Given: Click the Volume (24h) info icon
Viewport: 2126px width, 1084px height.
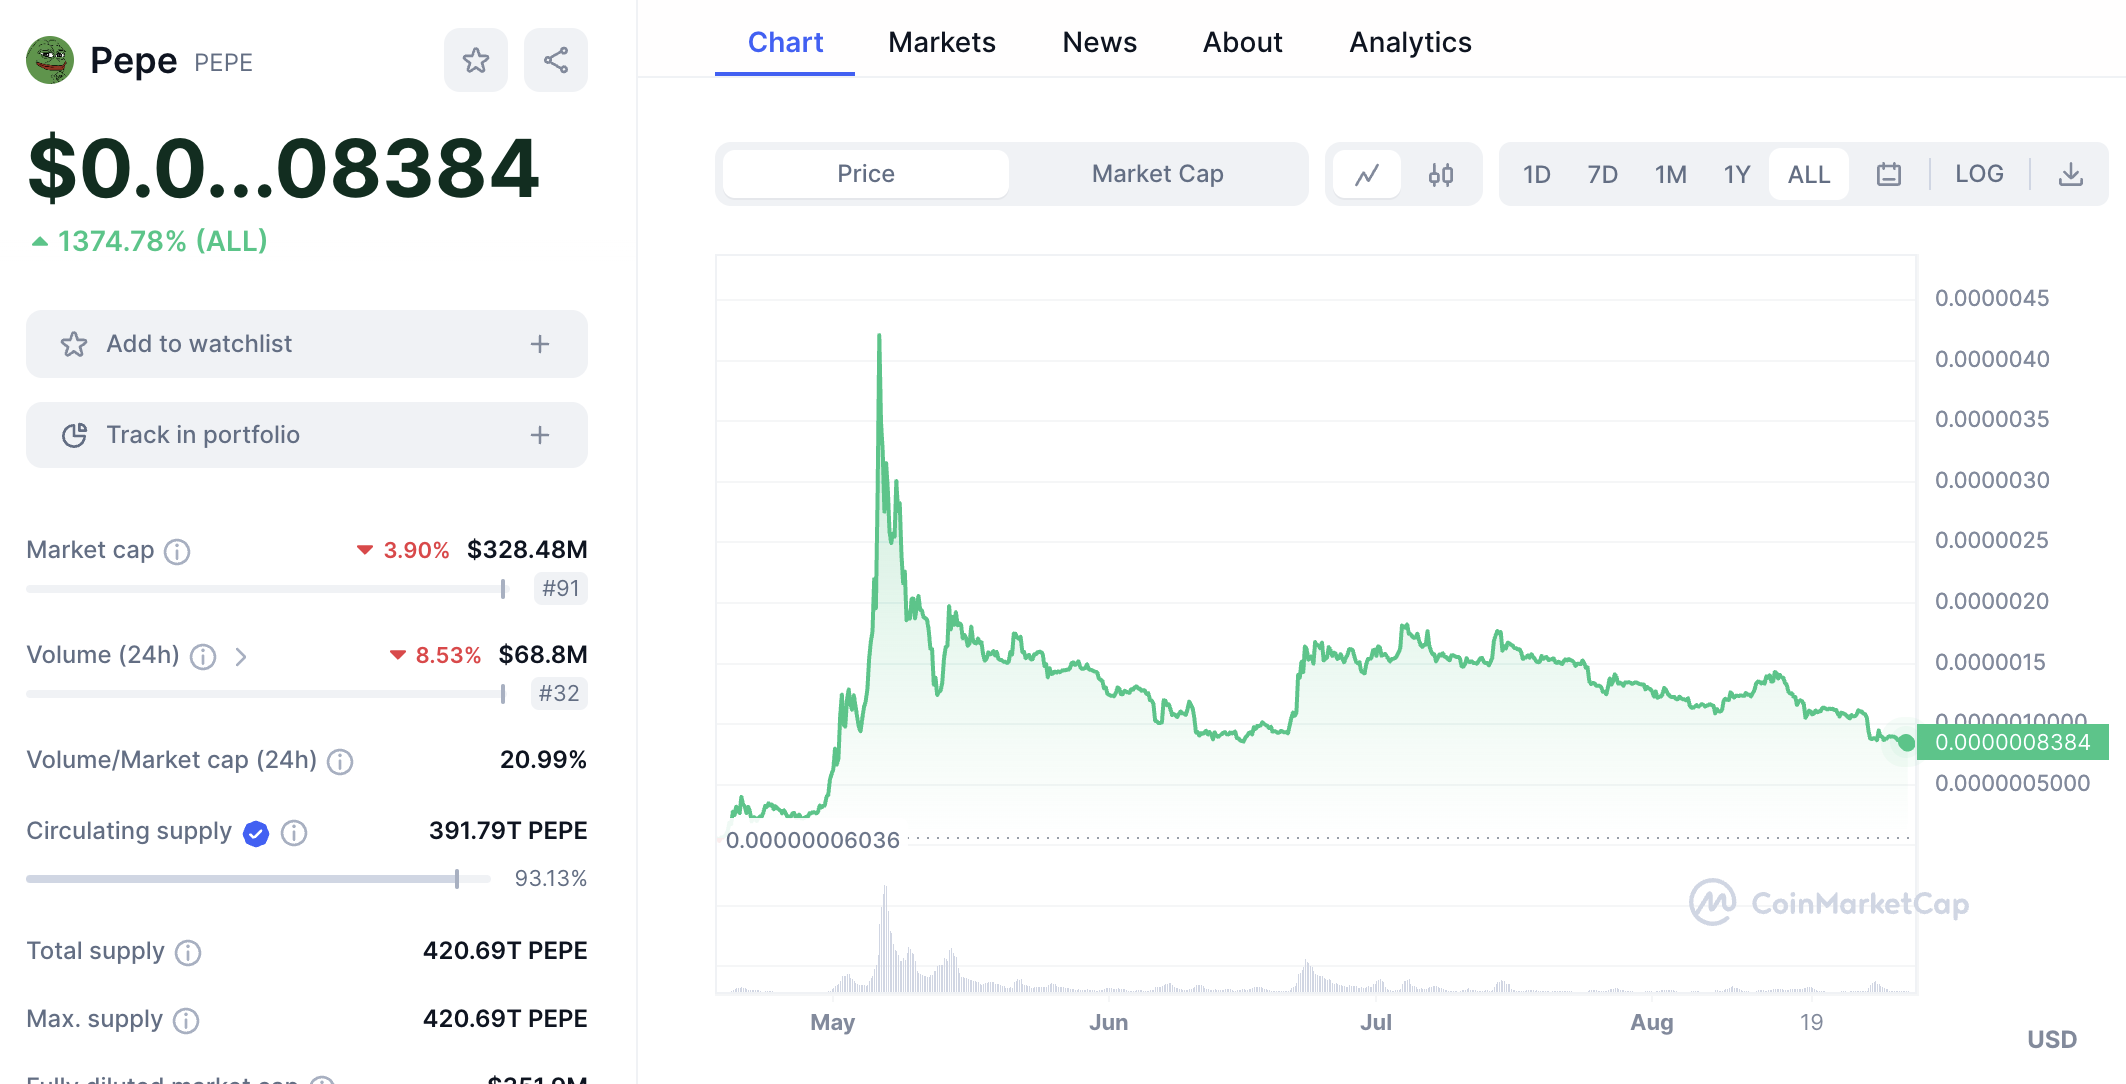Looking at the screenshot, I should click(x=203, y=657).
